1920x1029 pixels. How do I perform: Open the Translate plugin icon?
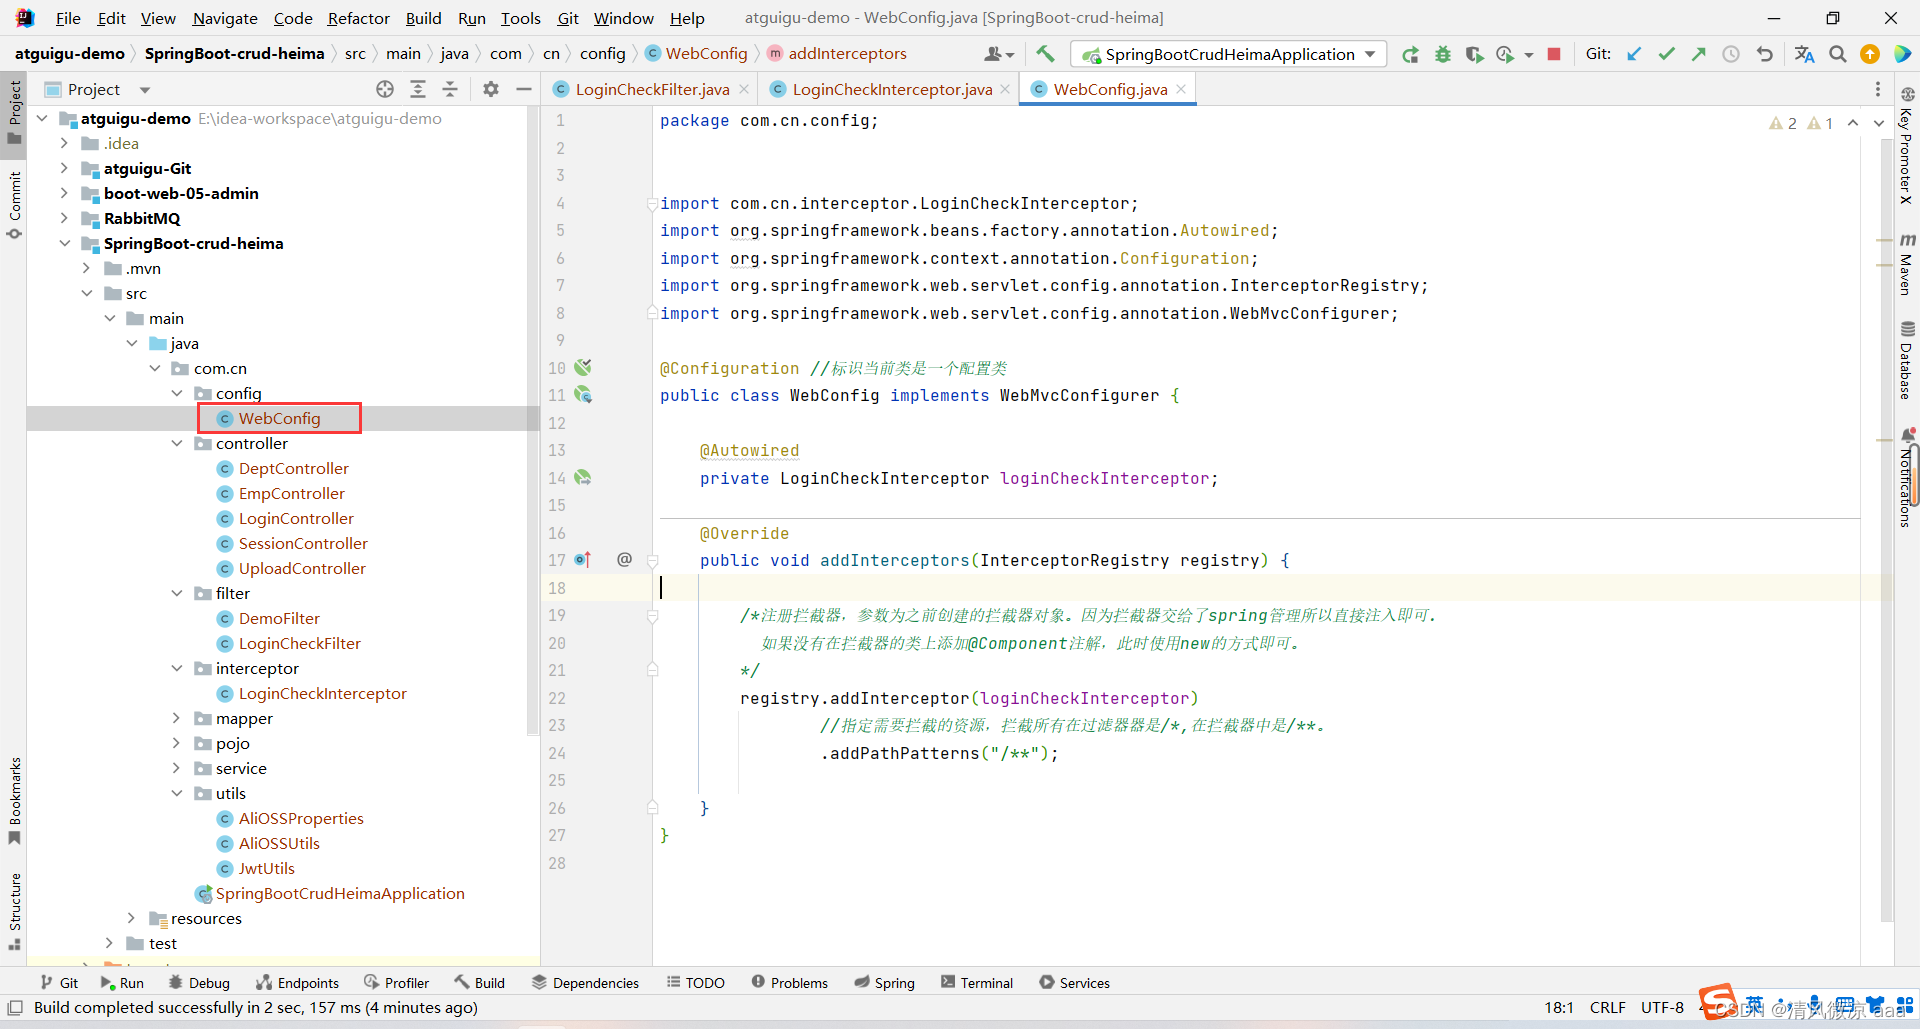click(x=1804, y=54)
